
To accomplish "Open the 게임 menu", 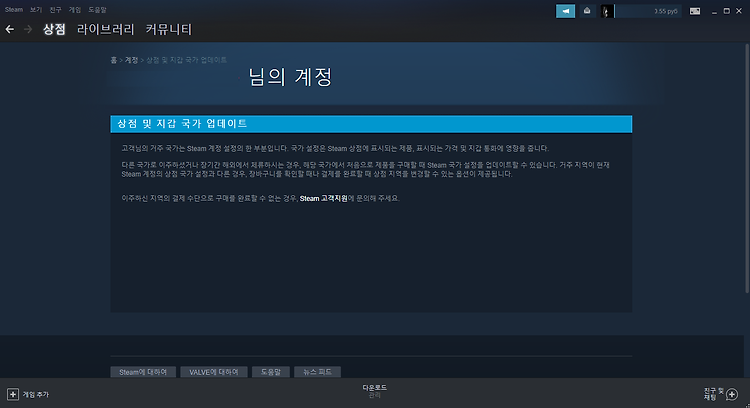I will tap(75, 10).
